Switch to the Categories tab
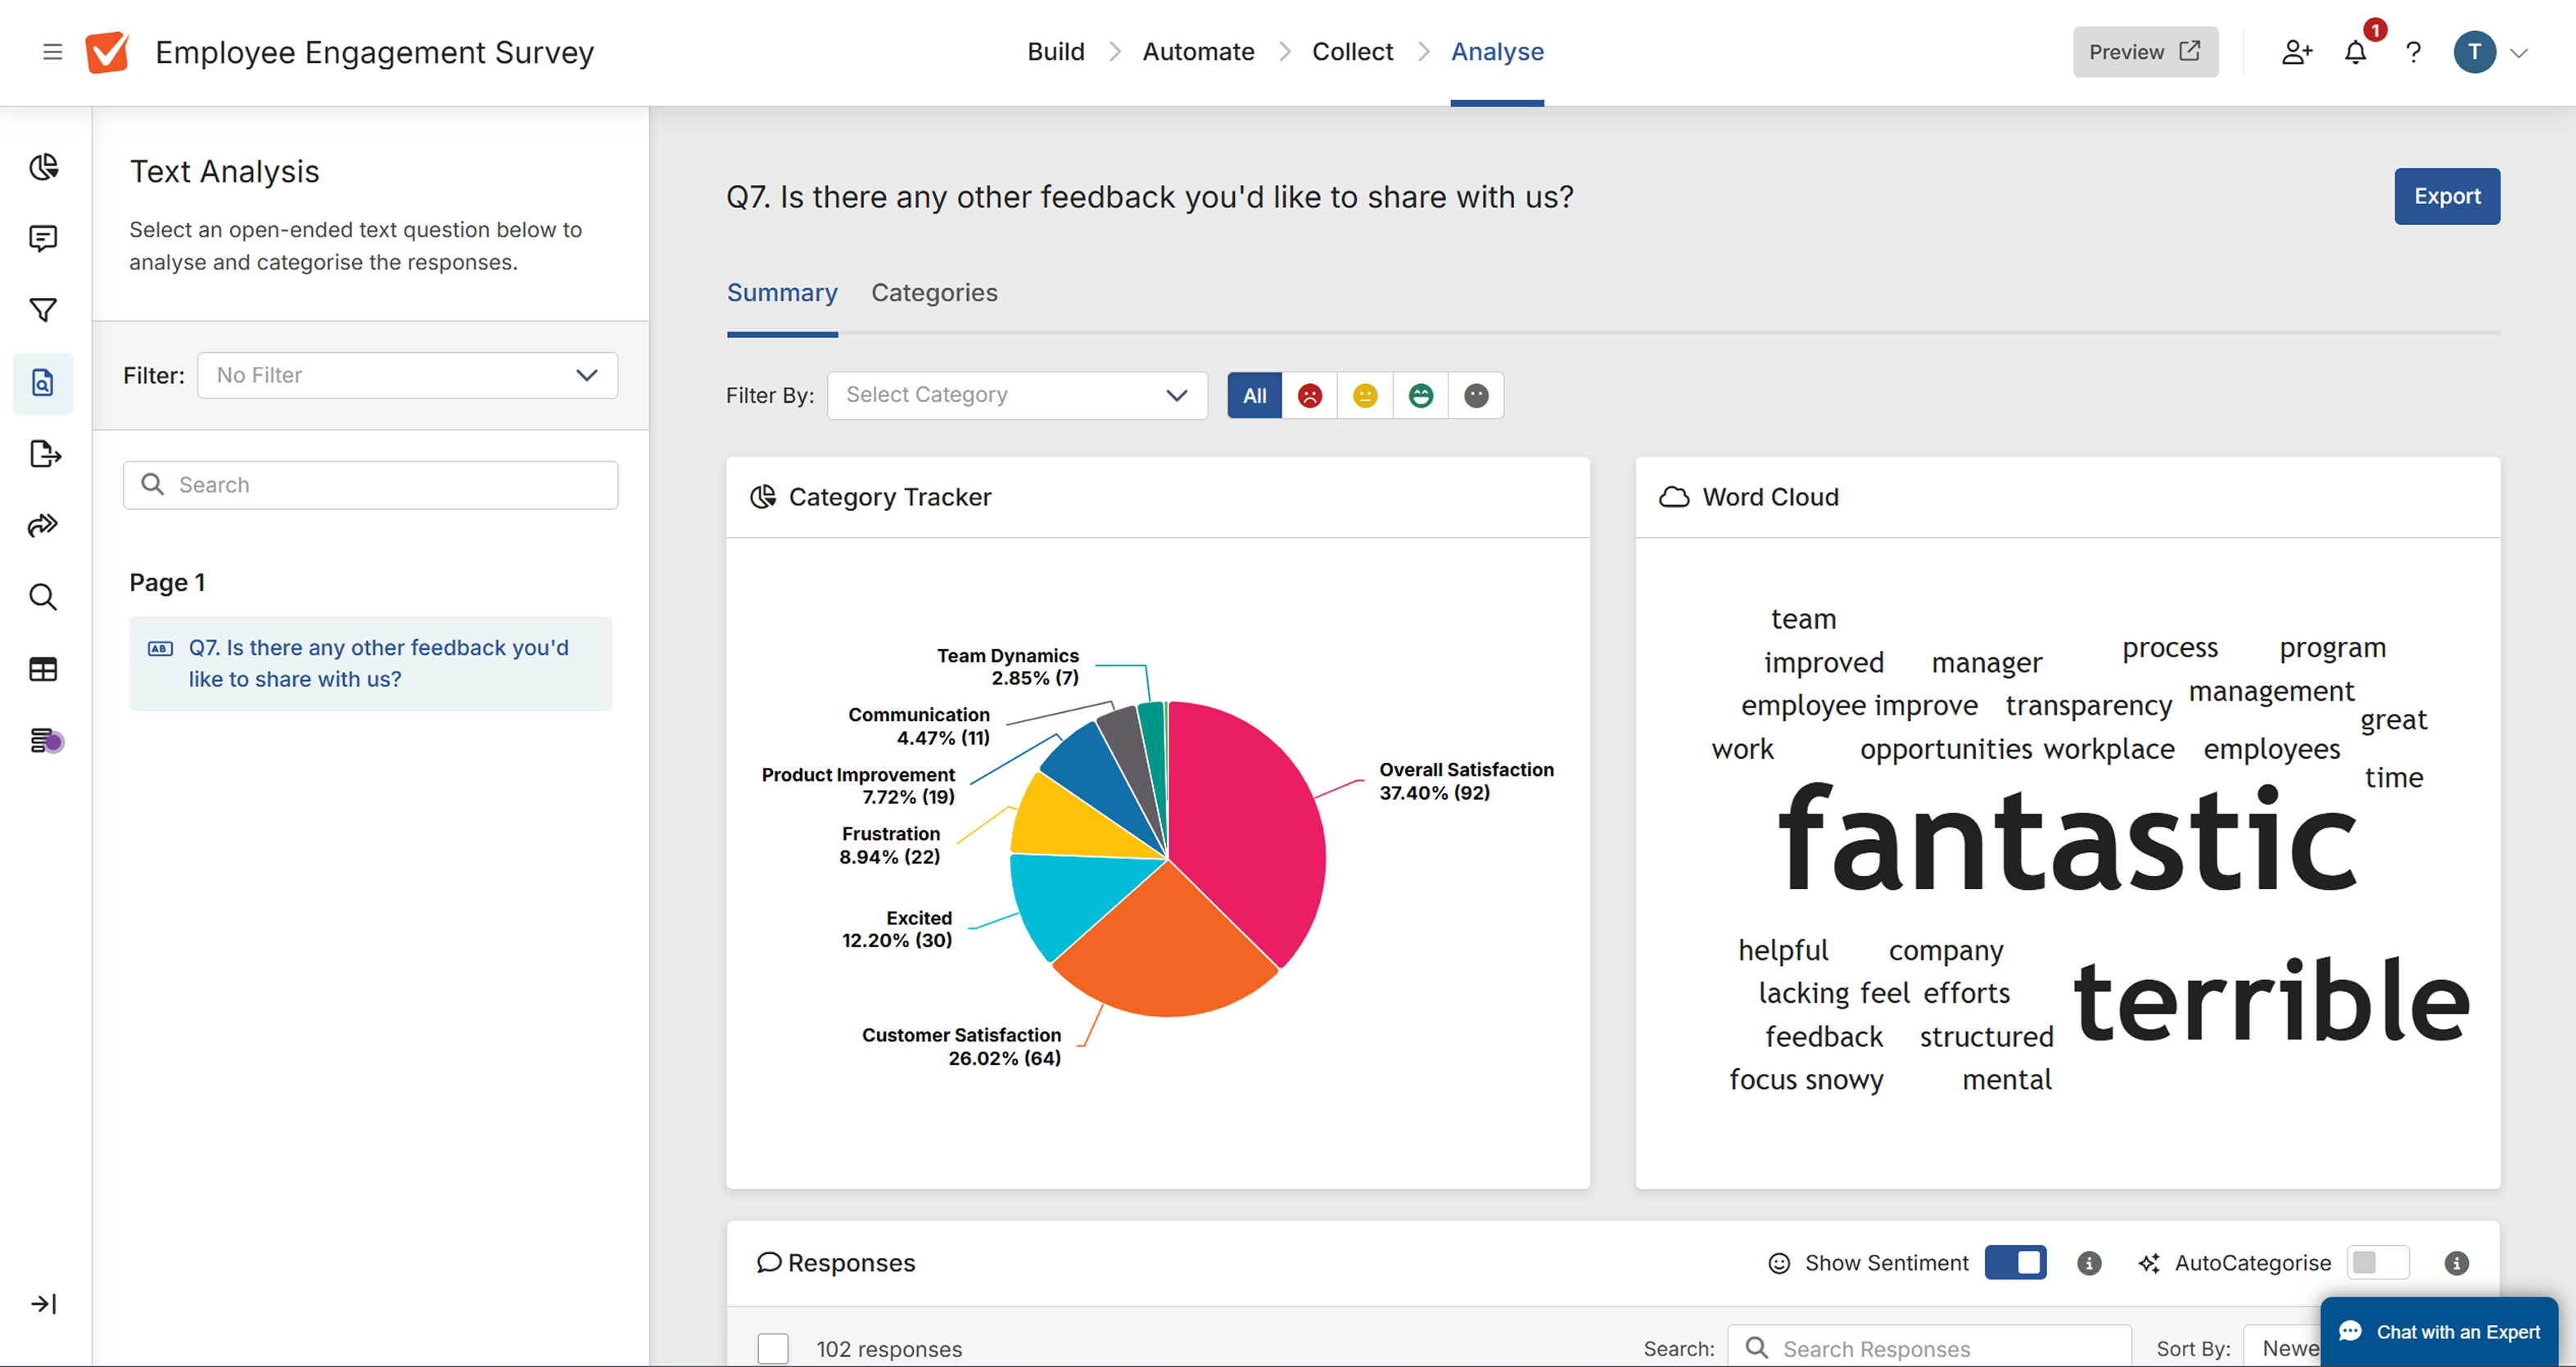Image resolution: width=2576 pixels, height=1367 pixels. click(934, 293)
